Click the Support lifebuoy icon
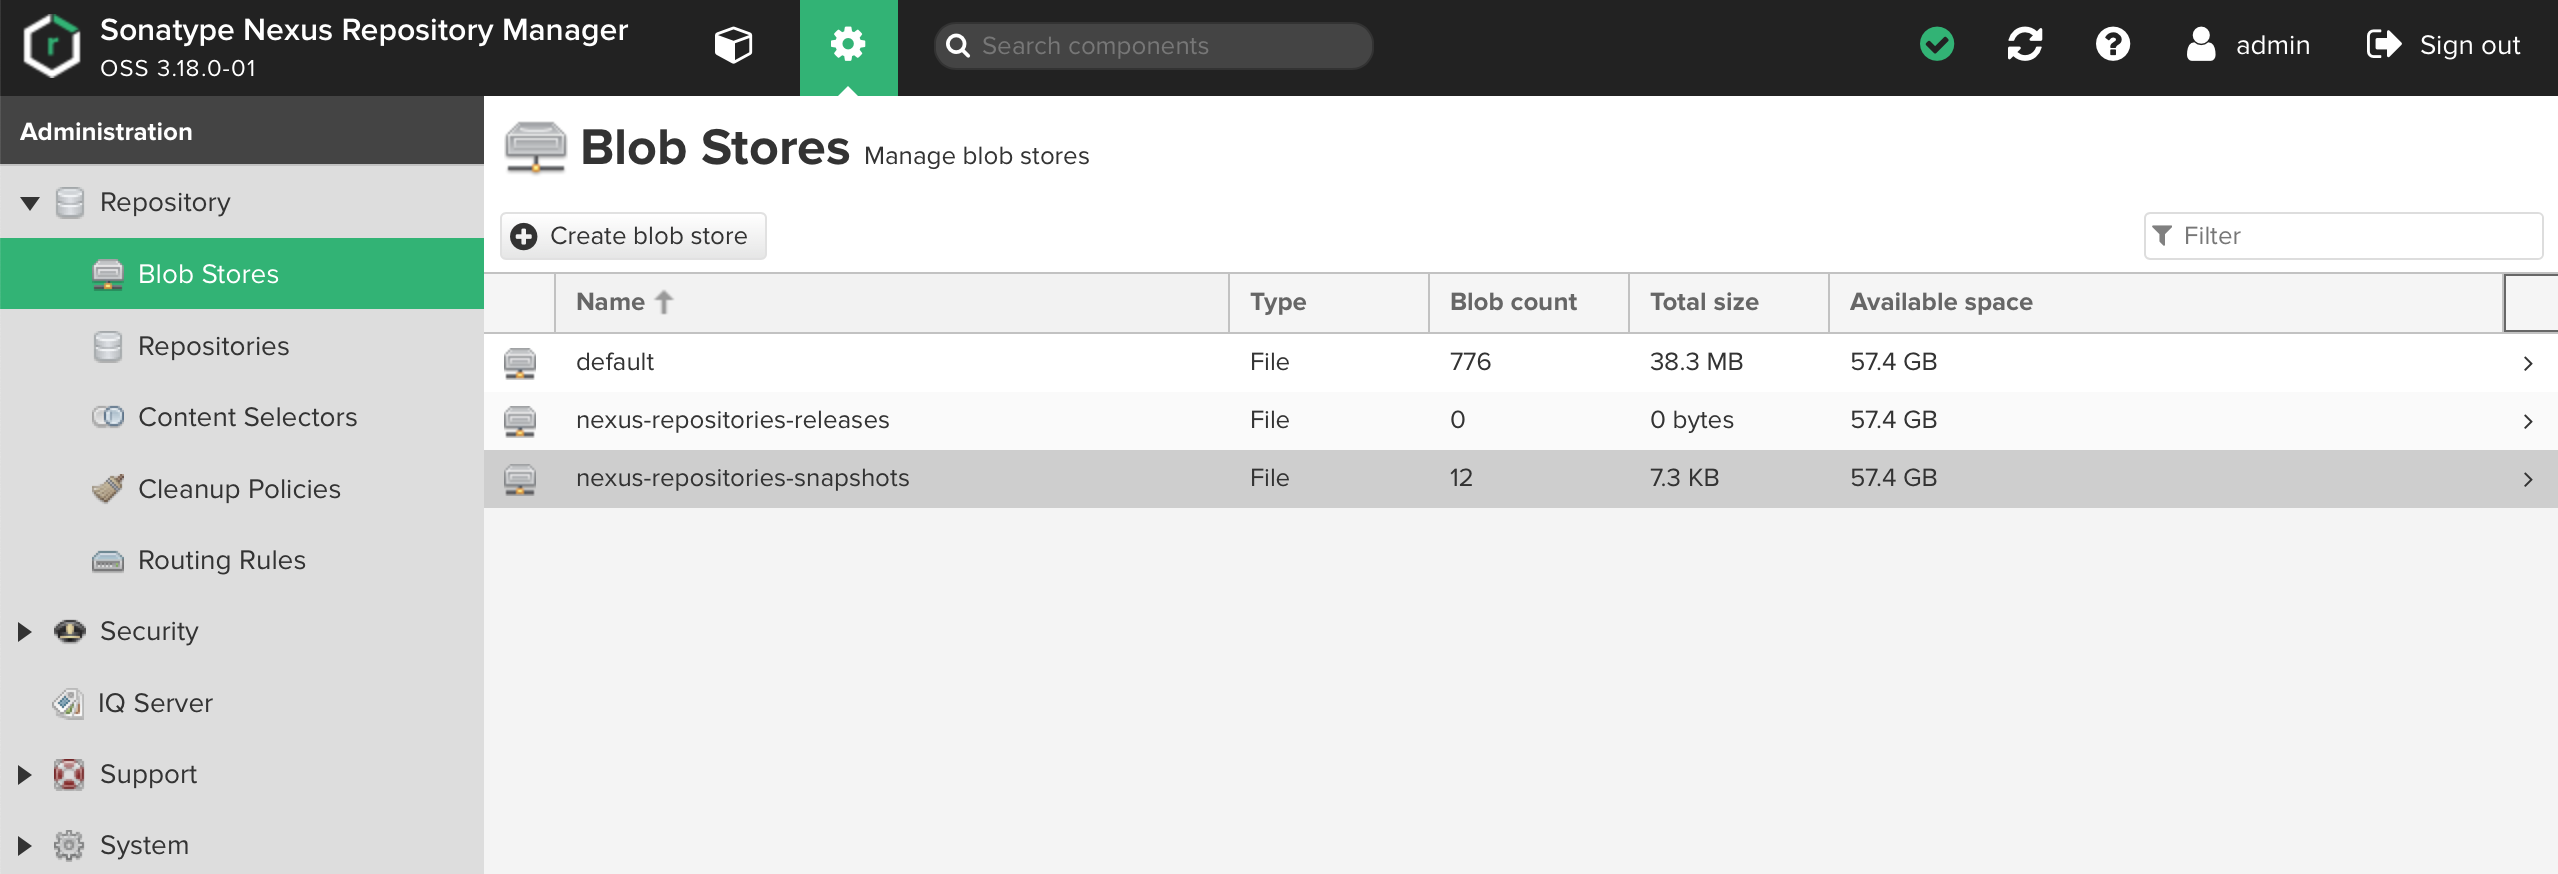The width and height of the screenshot is (2558, 874). [x=69, y=774]
